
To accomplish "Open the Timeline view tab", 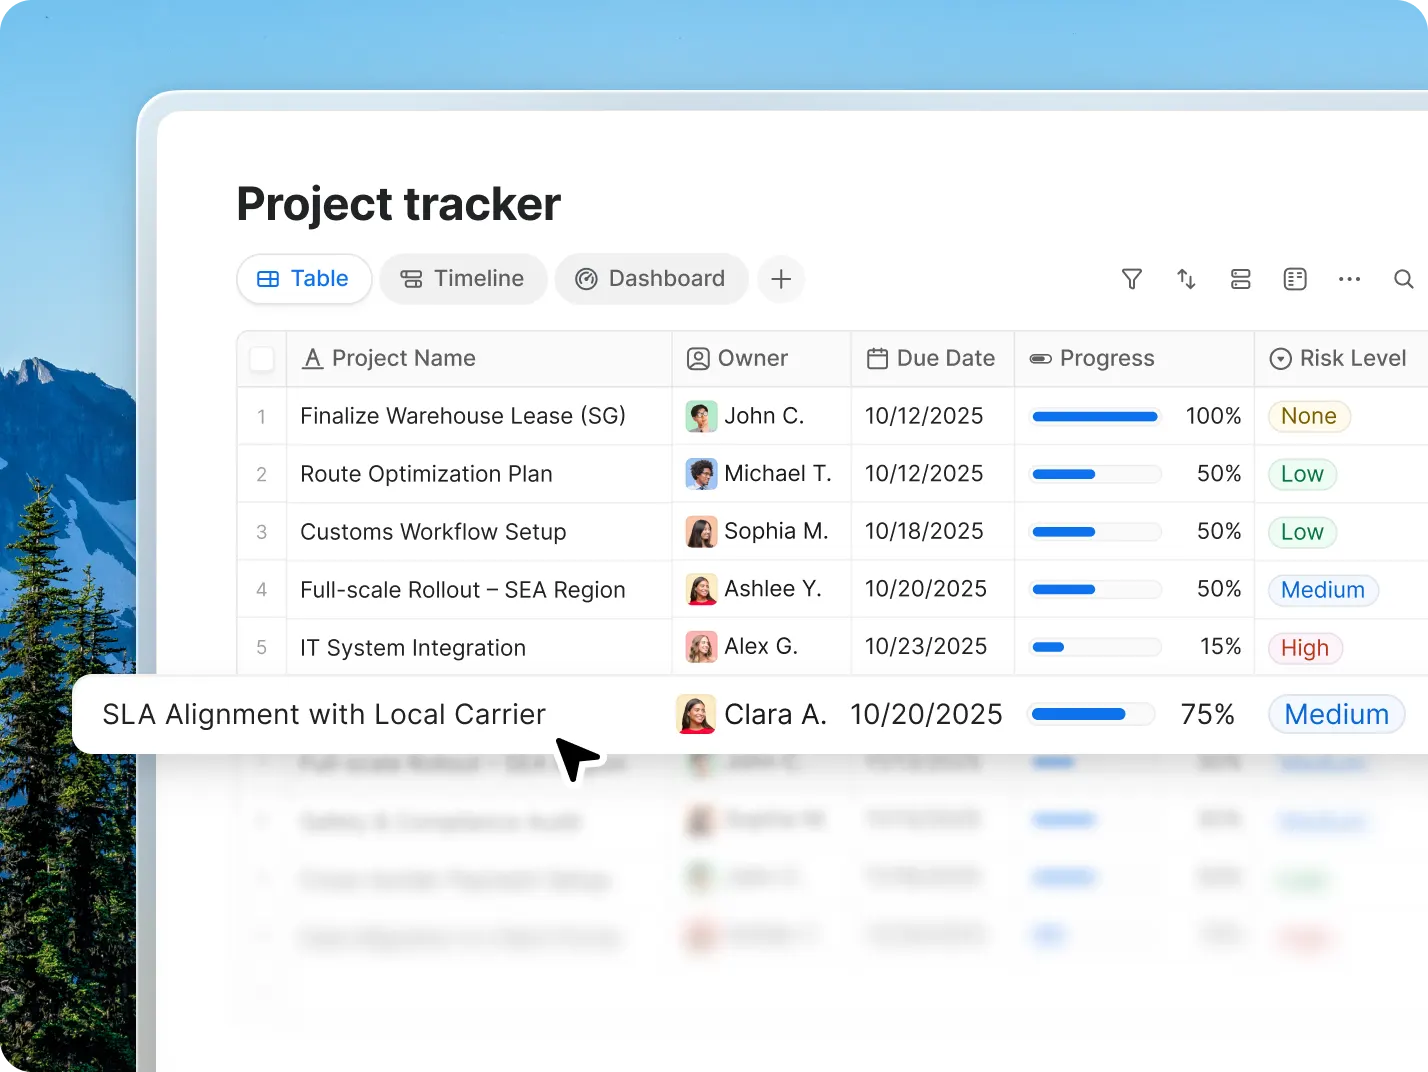I will pyautogui.click(x=463, y=279).
